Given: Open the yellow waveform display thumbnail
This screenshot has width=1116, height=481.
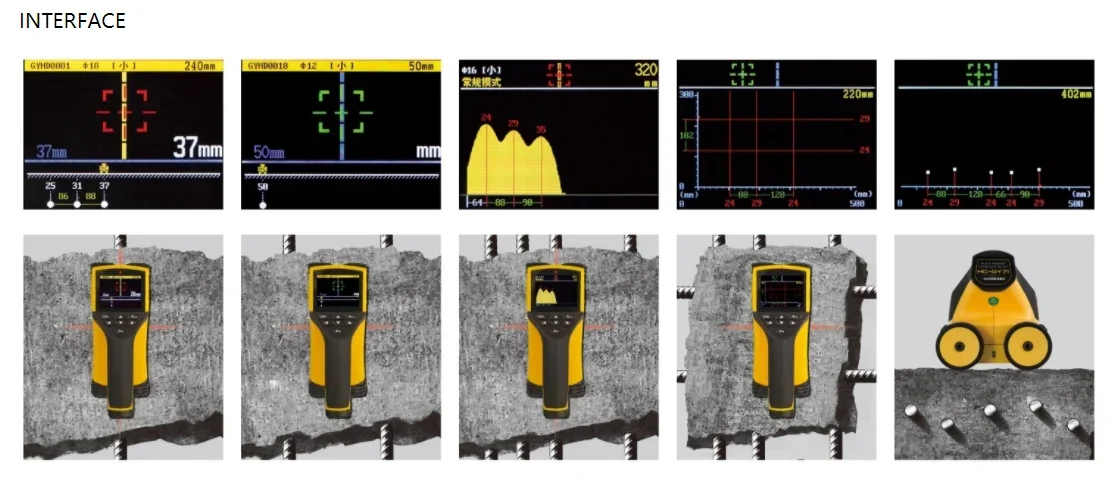Looking at the screenshot, I should 559,134.
